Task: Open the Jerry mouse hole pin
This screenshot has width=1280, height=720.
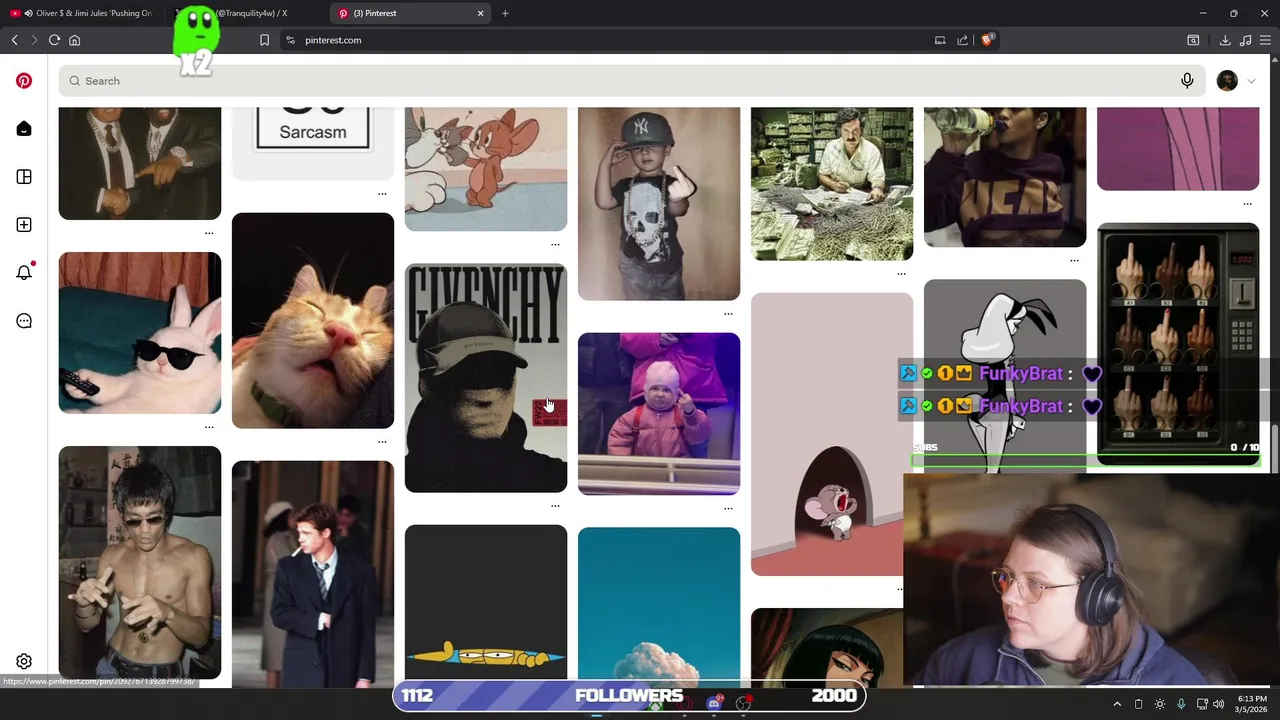Action: (832, 434)
